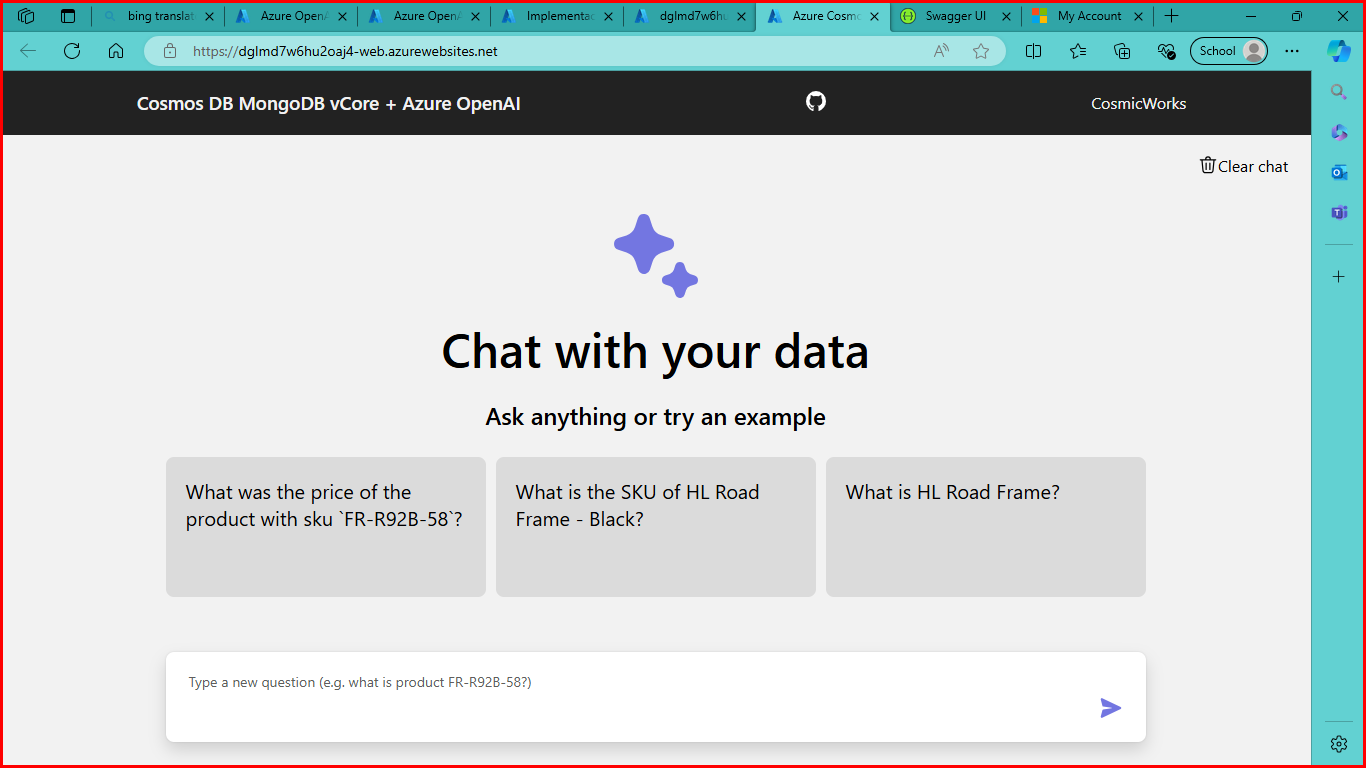This screenshot has width=1366, height=768.
Task: Open the tab actions menu
Action: [x=68, y=16]
